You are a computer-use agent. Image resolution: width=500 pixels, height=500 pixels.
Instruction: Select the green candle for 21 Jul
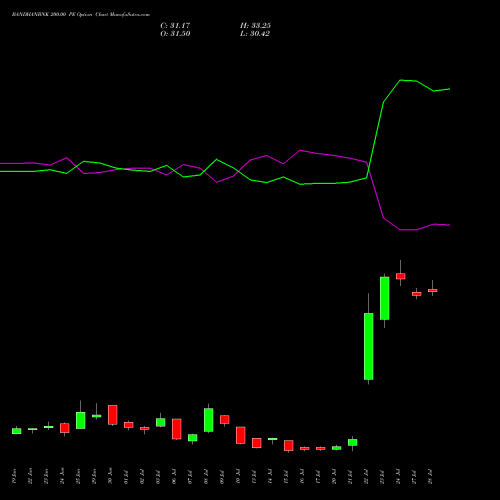tap(353, 442)
